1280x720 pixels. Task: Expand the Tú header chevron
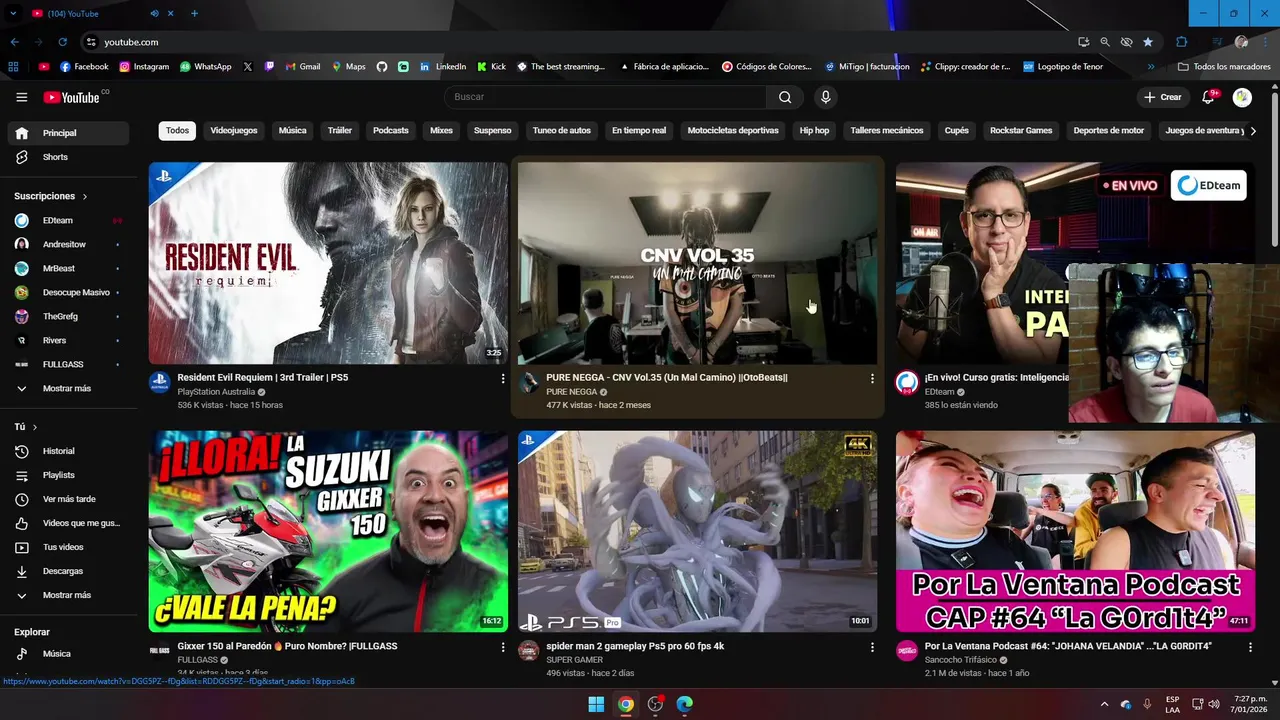(x=35, y=427)
